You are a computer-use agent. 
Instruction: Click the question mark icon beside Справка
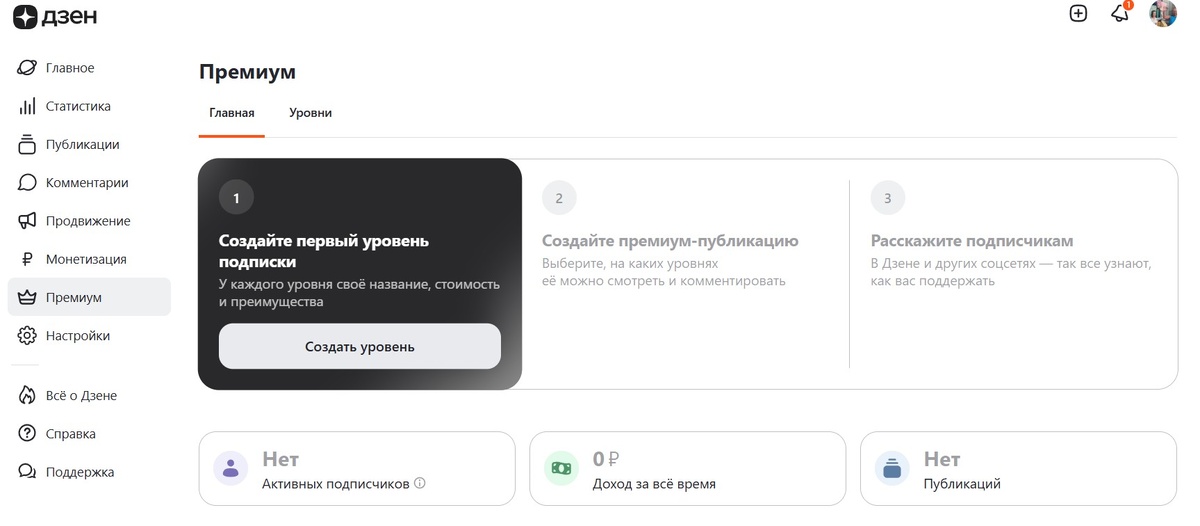point(27,434)
